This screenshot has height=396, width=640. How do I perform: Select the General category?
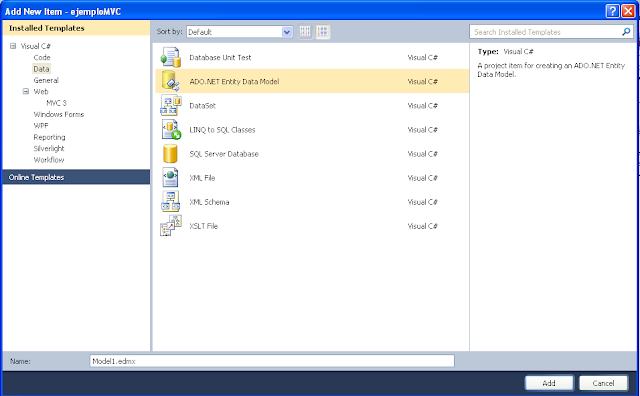click(x=46, y=80)
